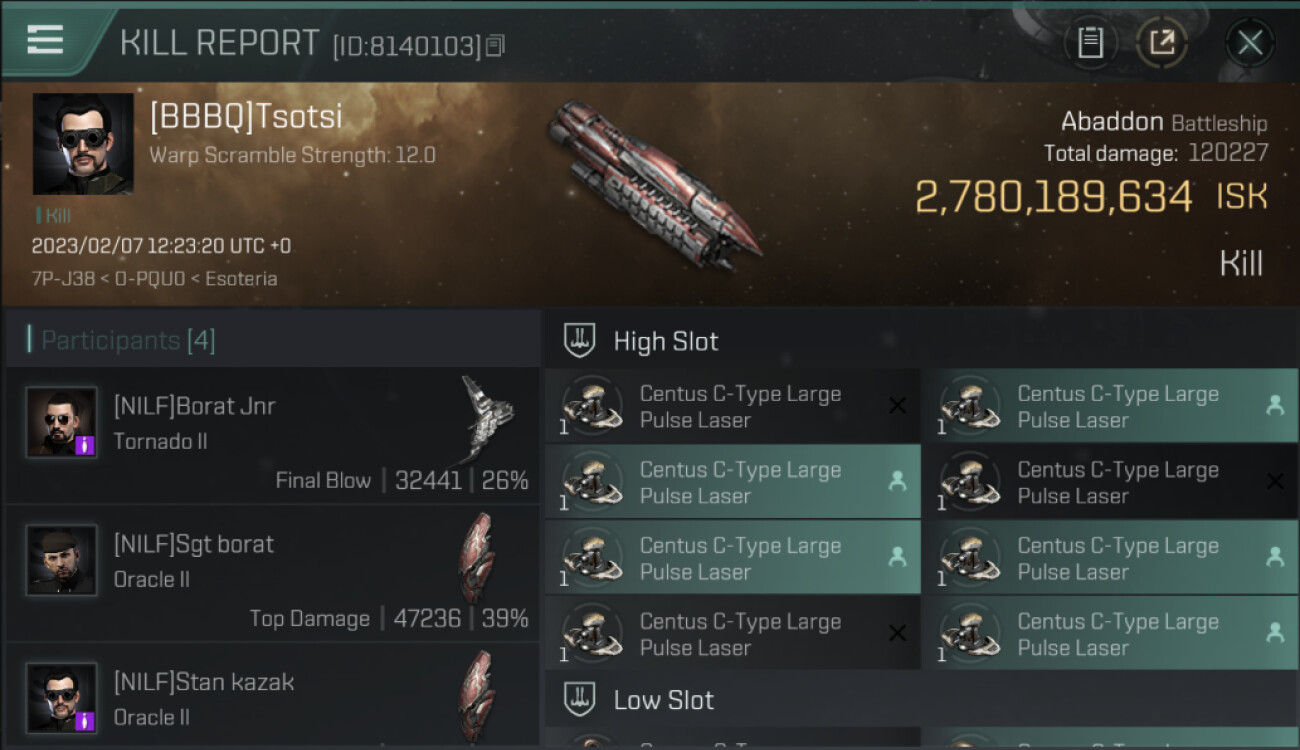Image resolution: width=1300 pixels, height=750 pixels.
Task: Click the share kill report icon
Action: (x=1161, y=43)
